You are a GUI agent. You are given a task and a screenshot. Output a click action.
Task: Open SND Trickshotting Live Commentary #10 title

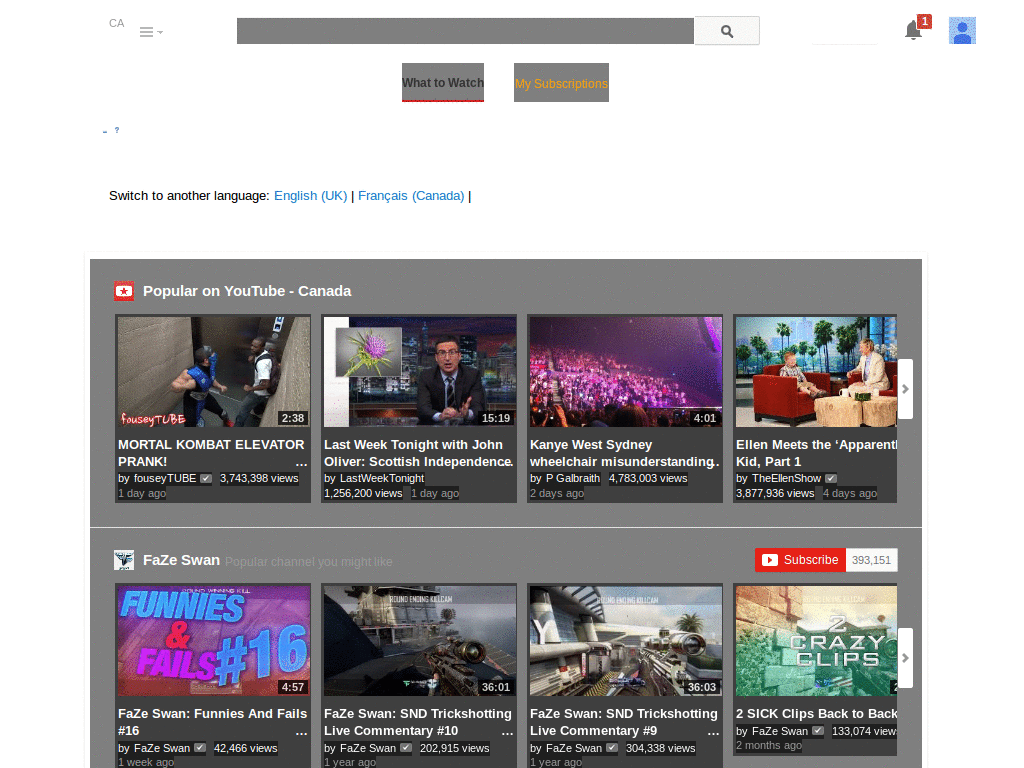click(418, 722)
